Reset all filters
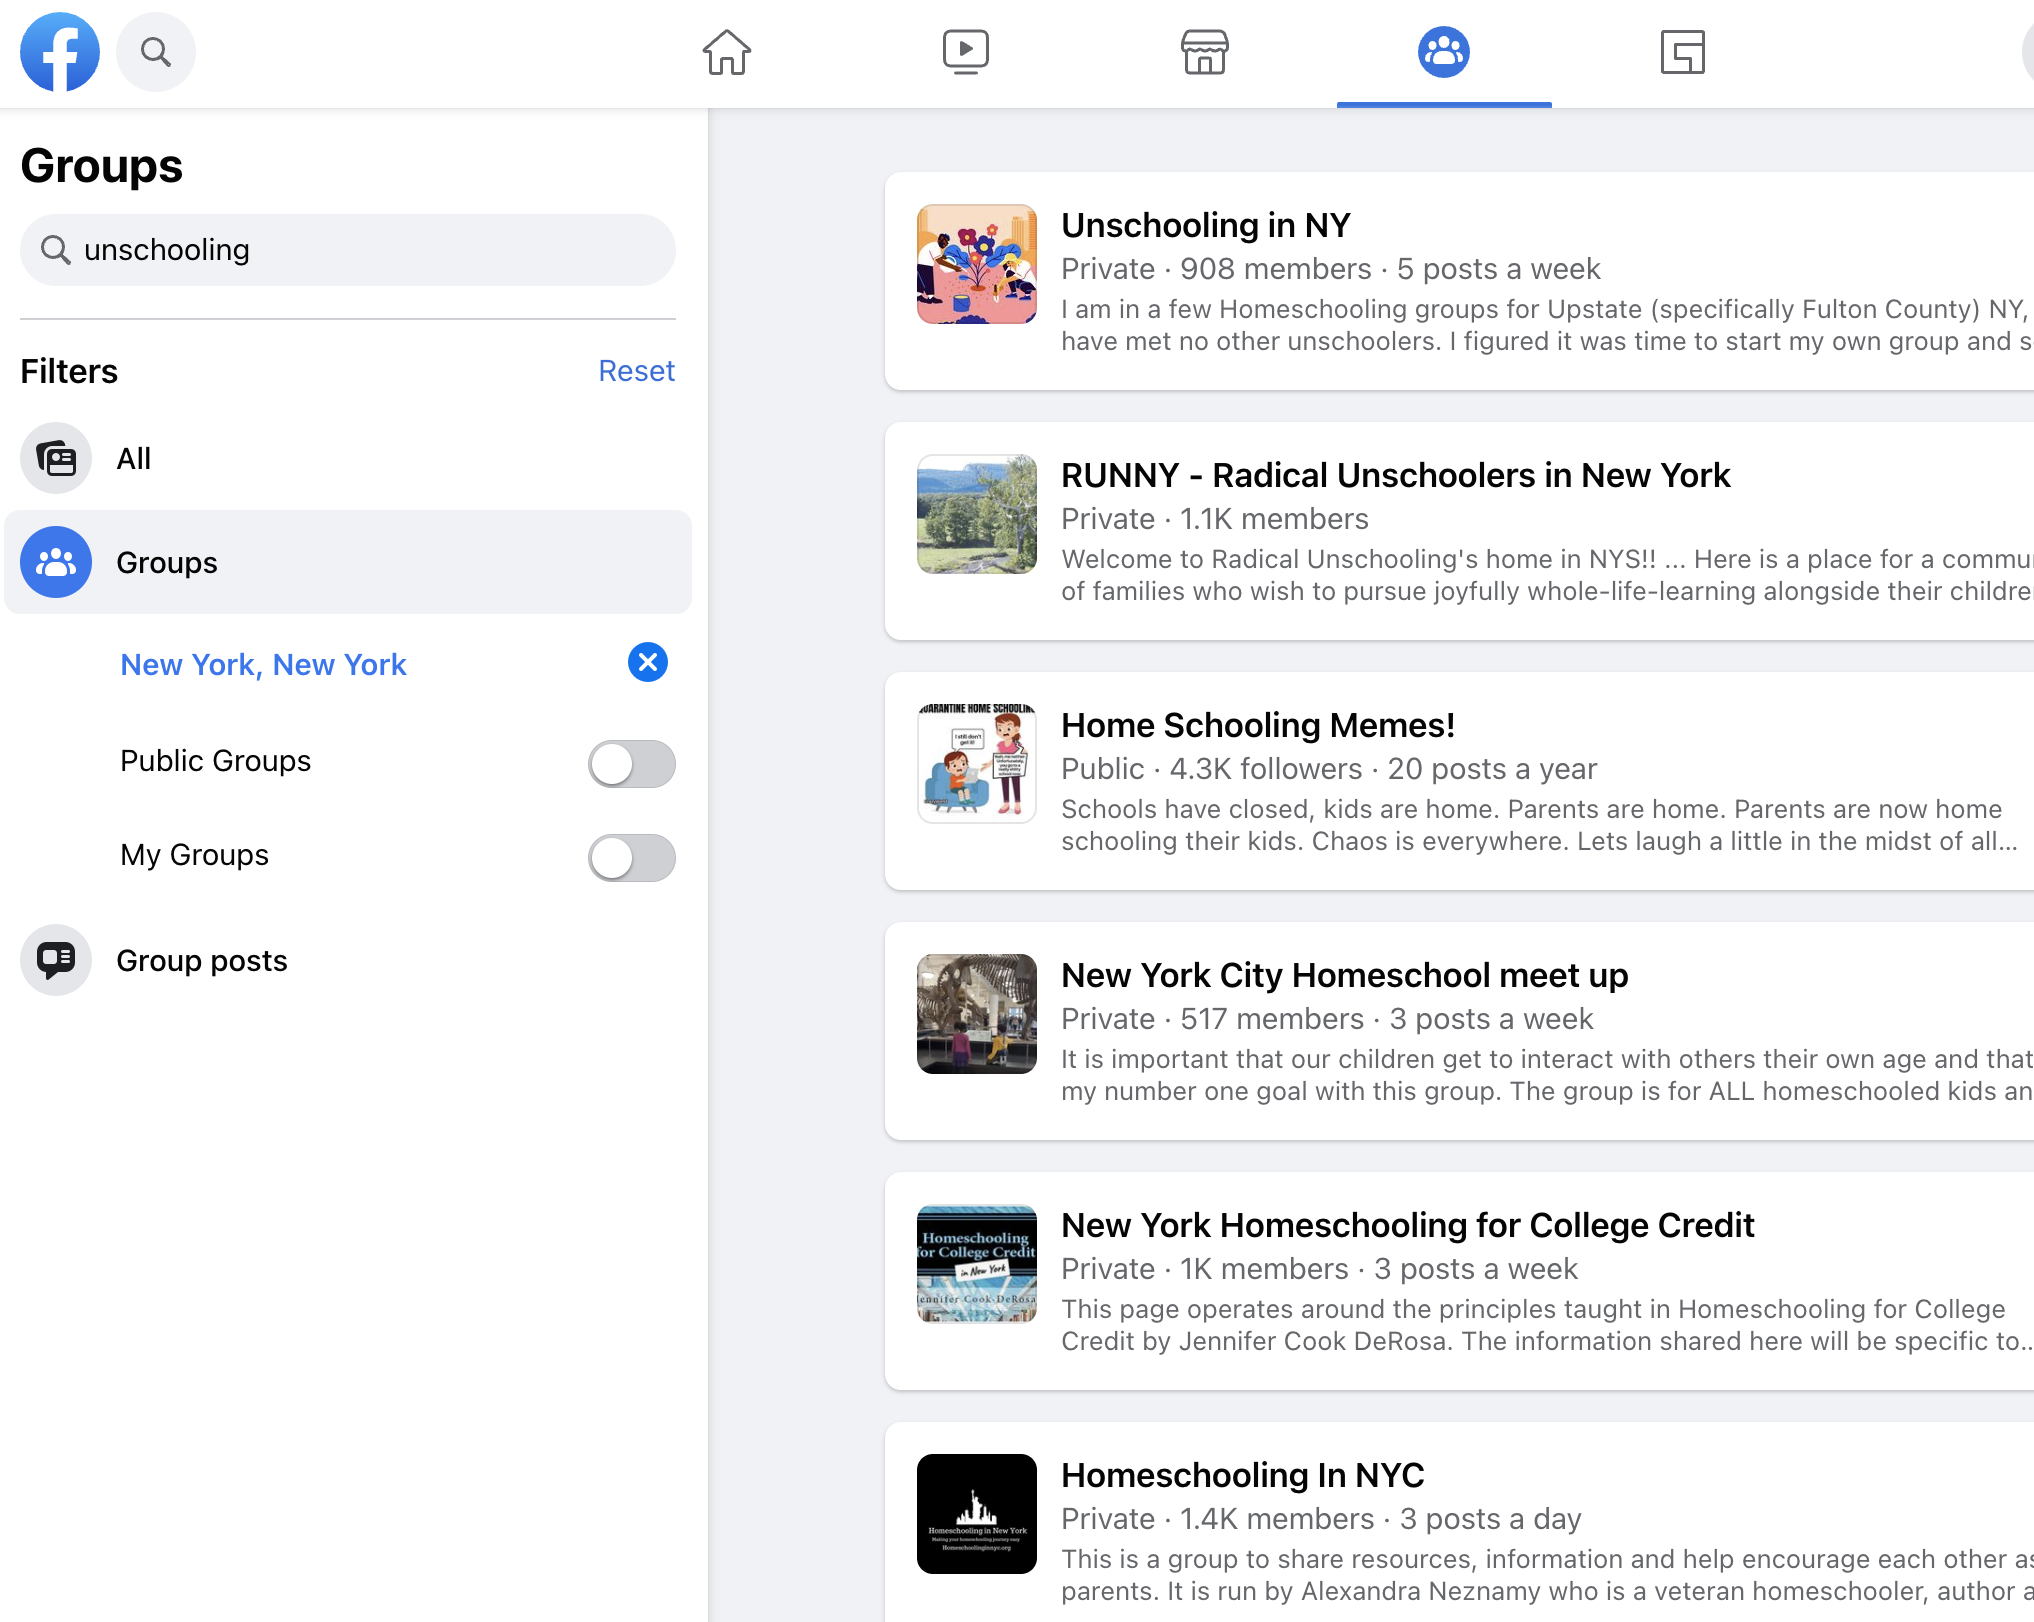2034x1622 pixels. 637,371
